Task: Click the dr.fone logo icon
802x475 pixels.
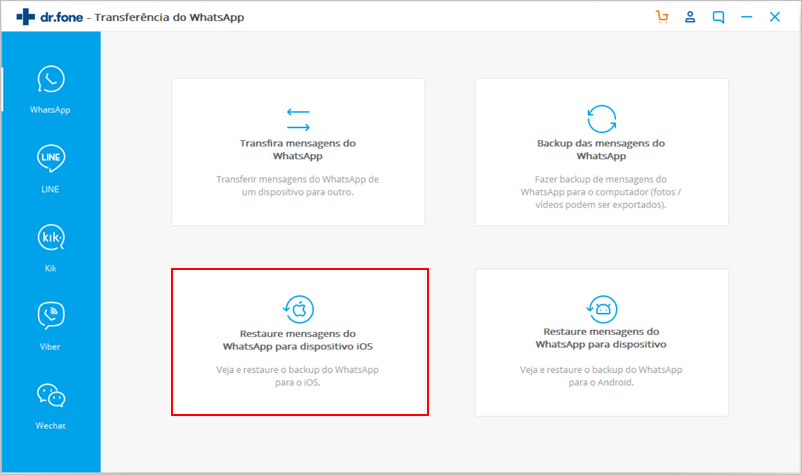Action: 26,17
